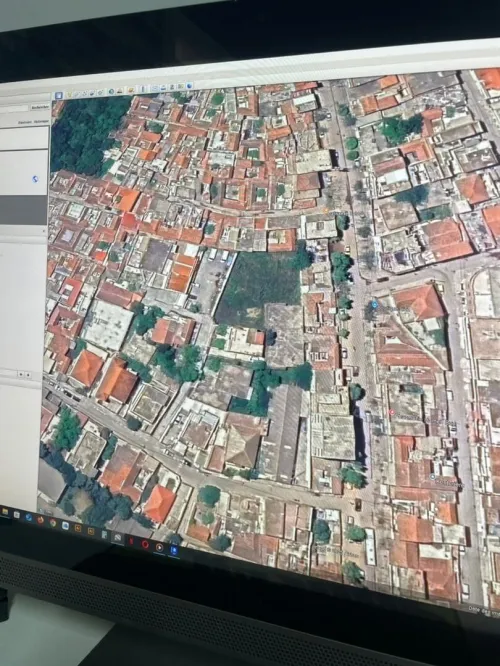
Task: Select the Add Polygon tool
Action: [76, 94]
